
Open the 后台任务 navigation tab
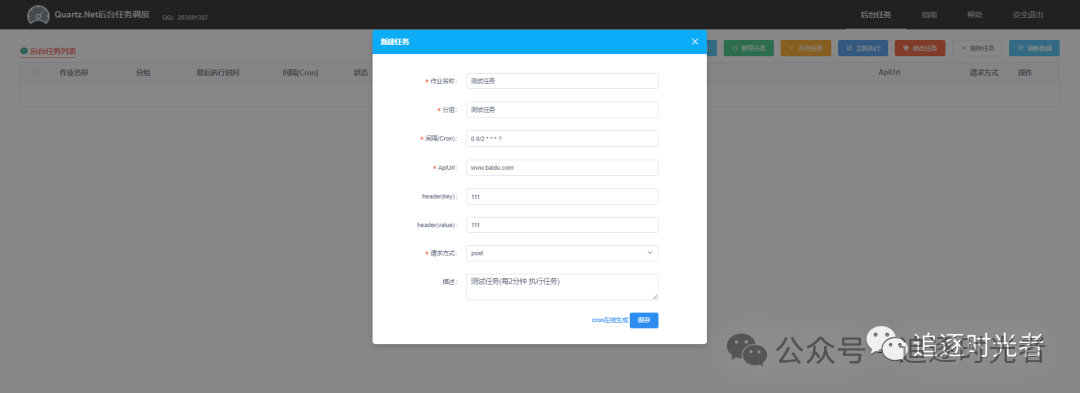point(876,14)
